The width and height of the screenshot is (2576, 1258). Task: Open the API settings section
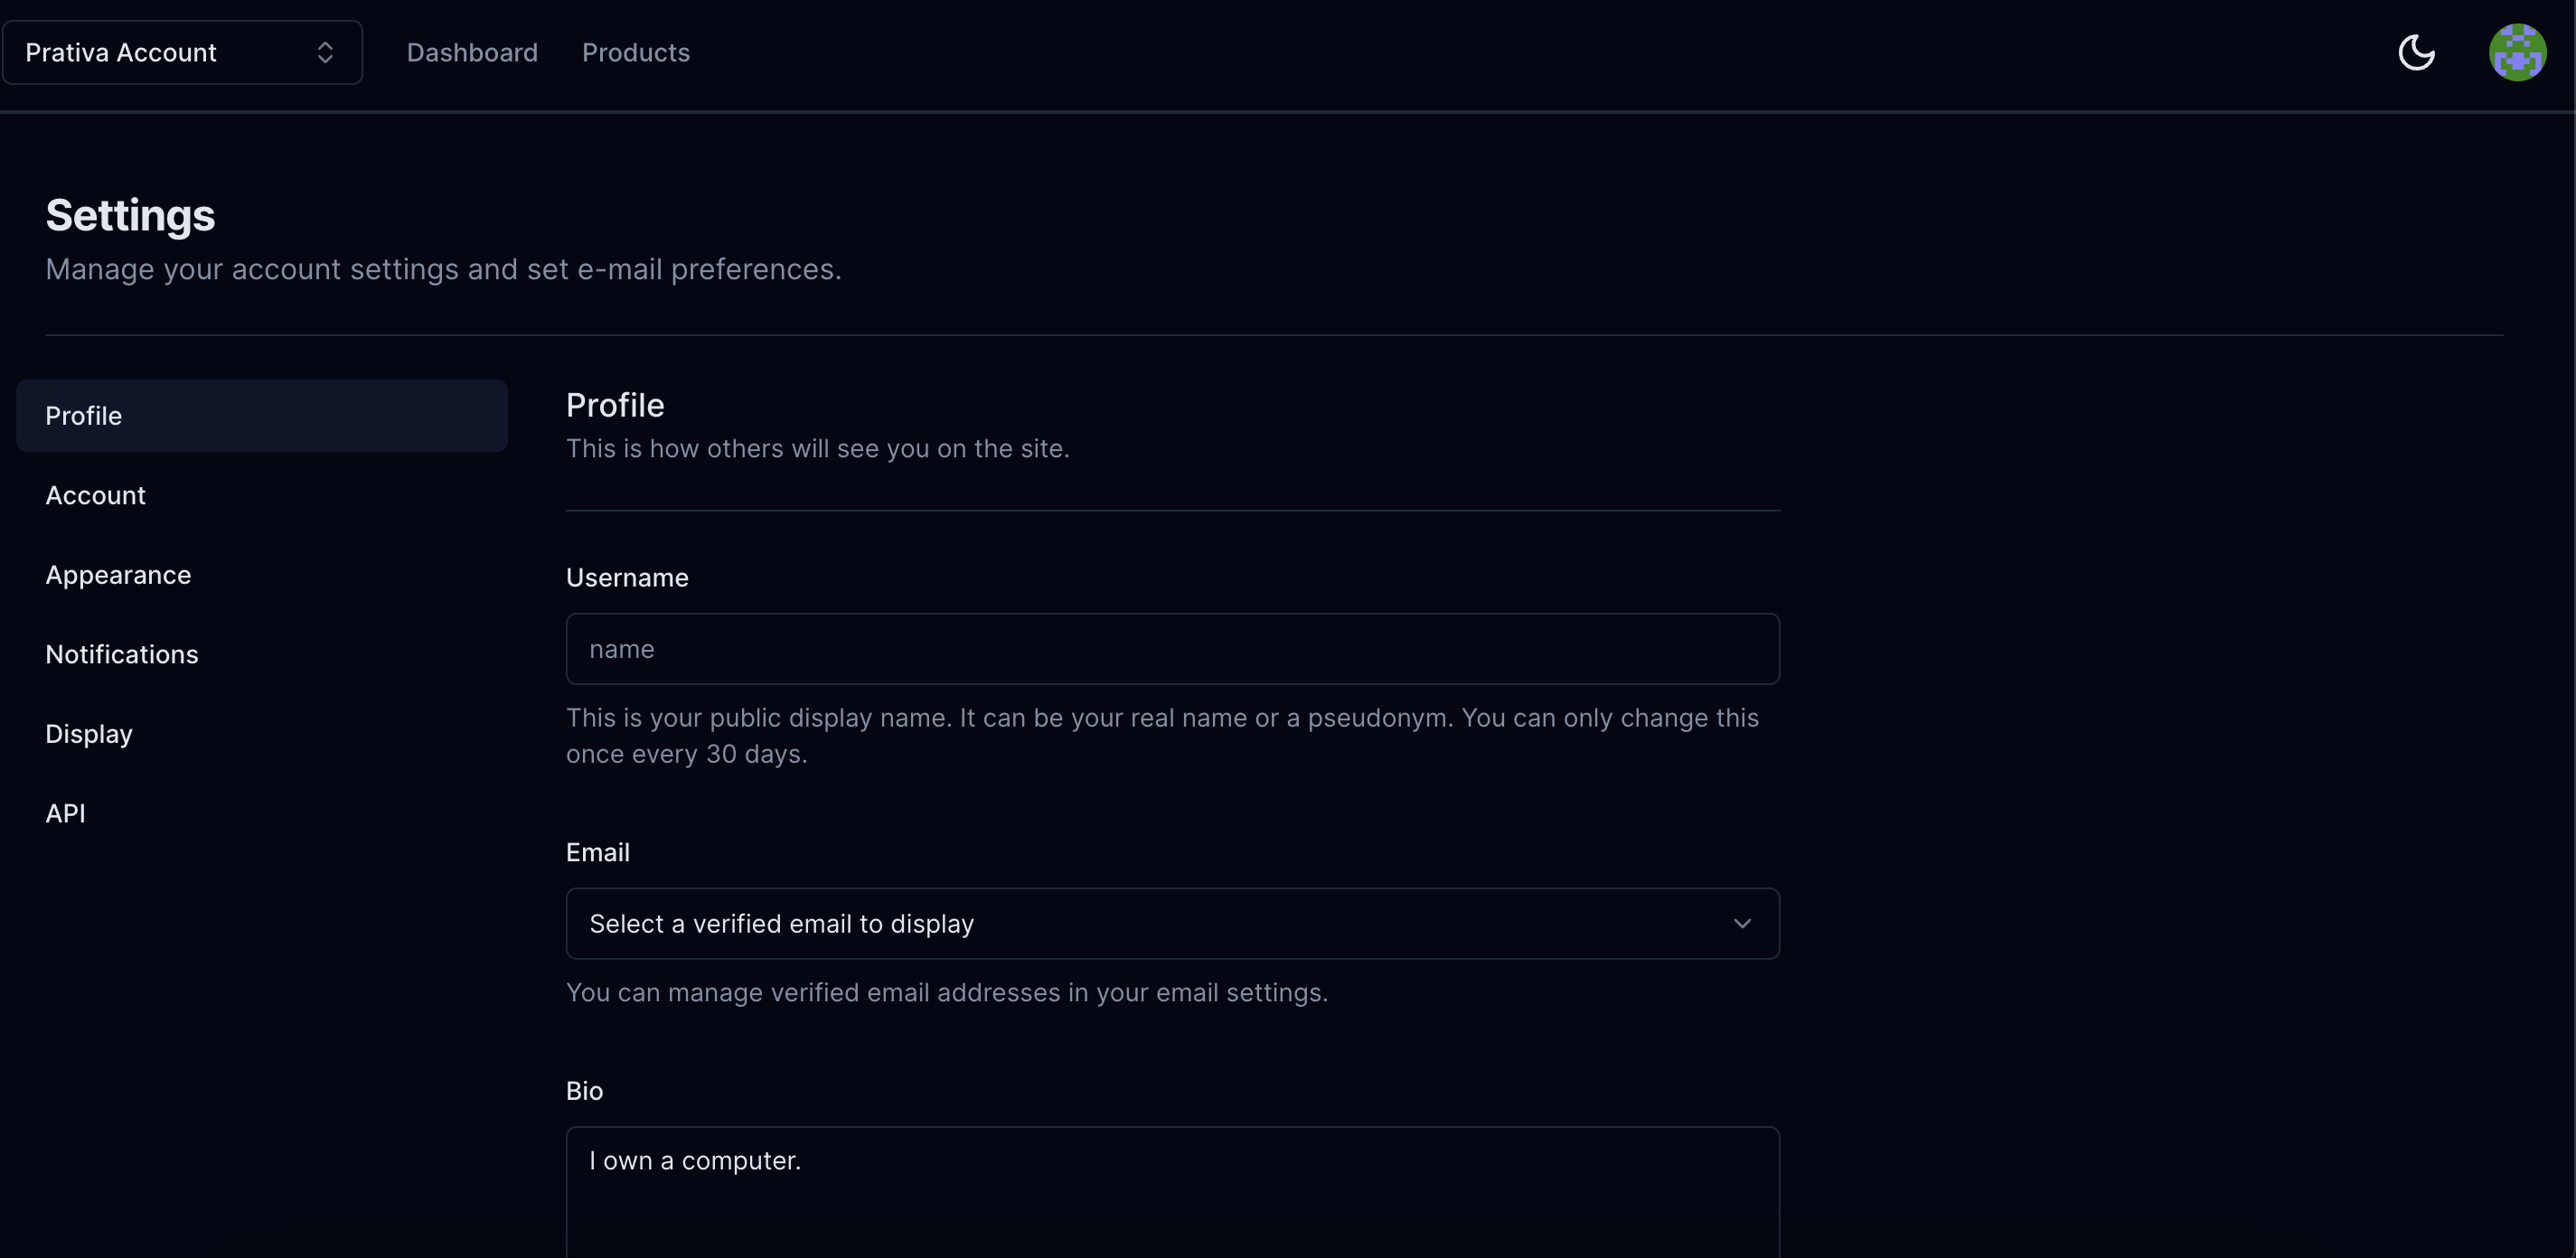pyautogui.click(x=66, y=813)
